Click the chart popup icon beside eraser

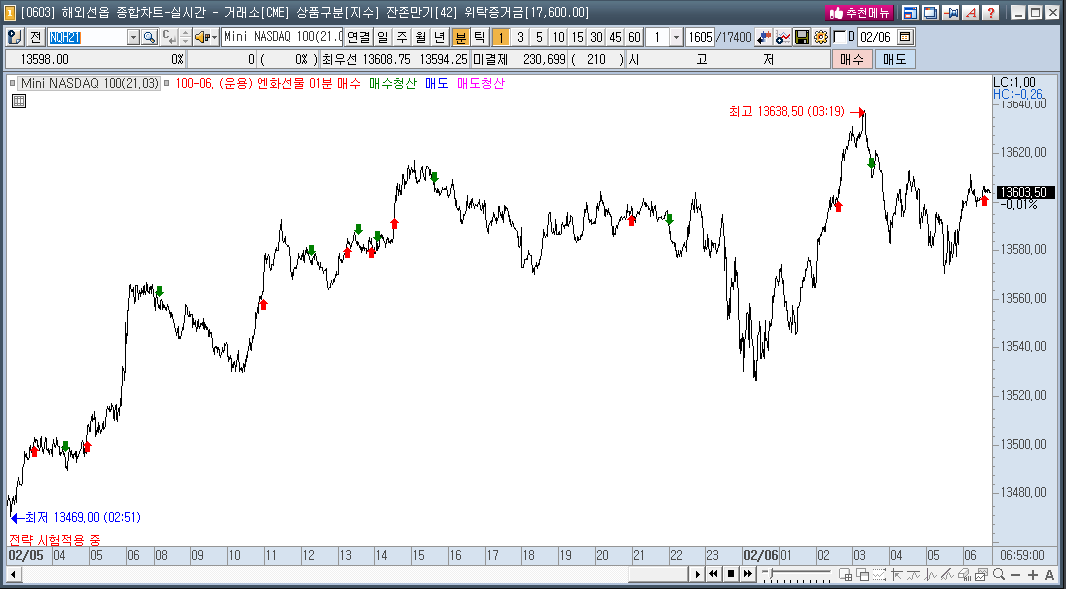point(982,574)
